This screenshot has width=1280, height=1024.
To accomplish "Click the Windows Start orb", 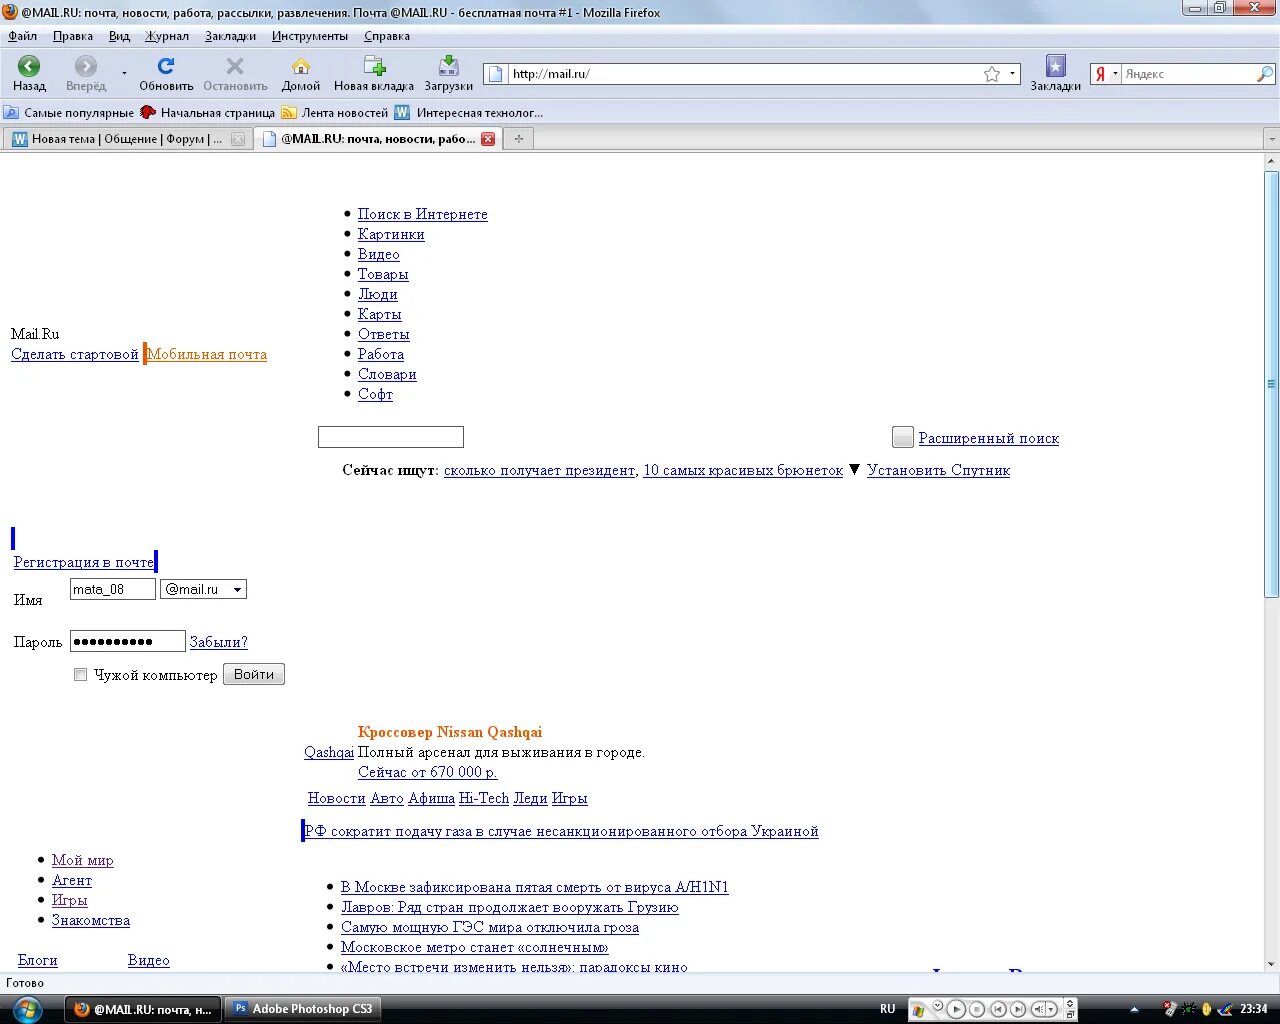I will tap(28, 1008).
